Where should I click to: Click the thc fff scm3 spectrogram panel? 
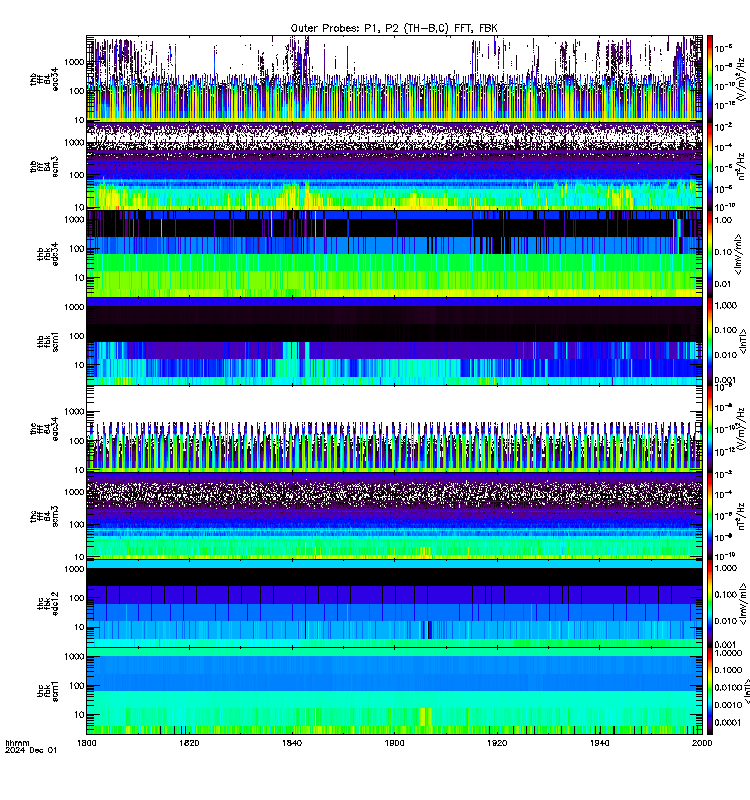tap(394, 516)
